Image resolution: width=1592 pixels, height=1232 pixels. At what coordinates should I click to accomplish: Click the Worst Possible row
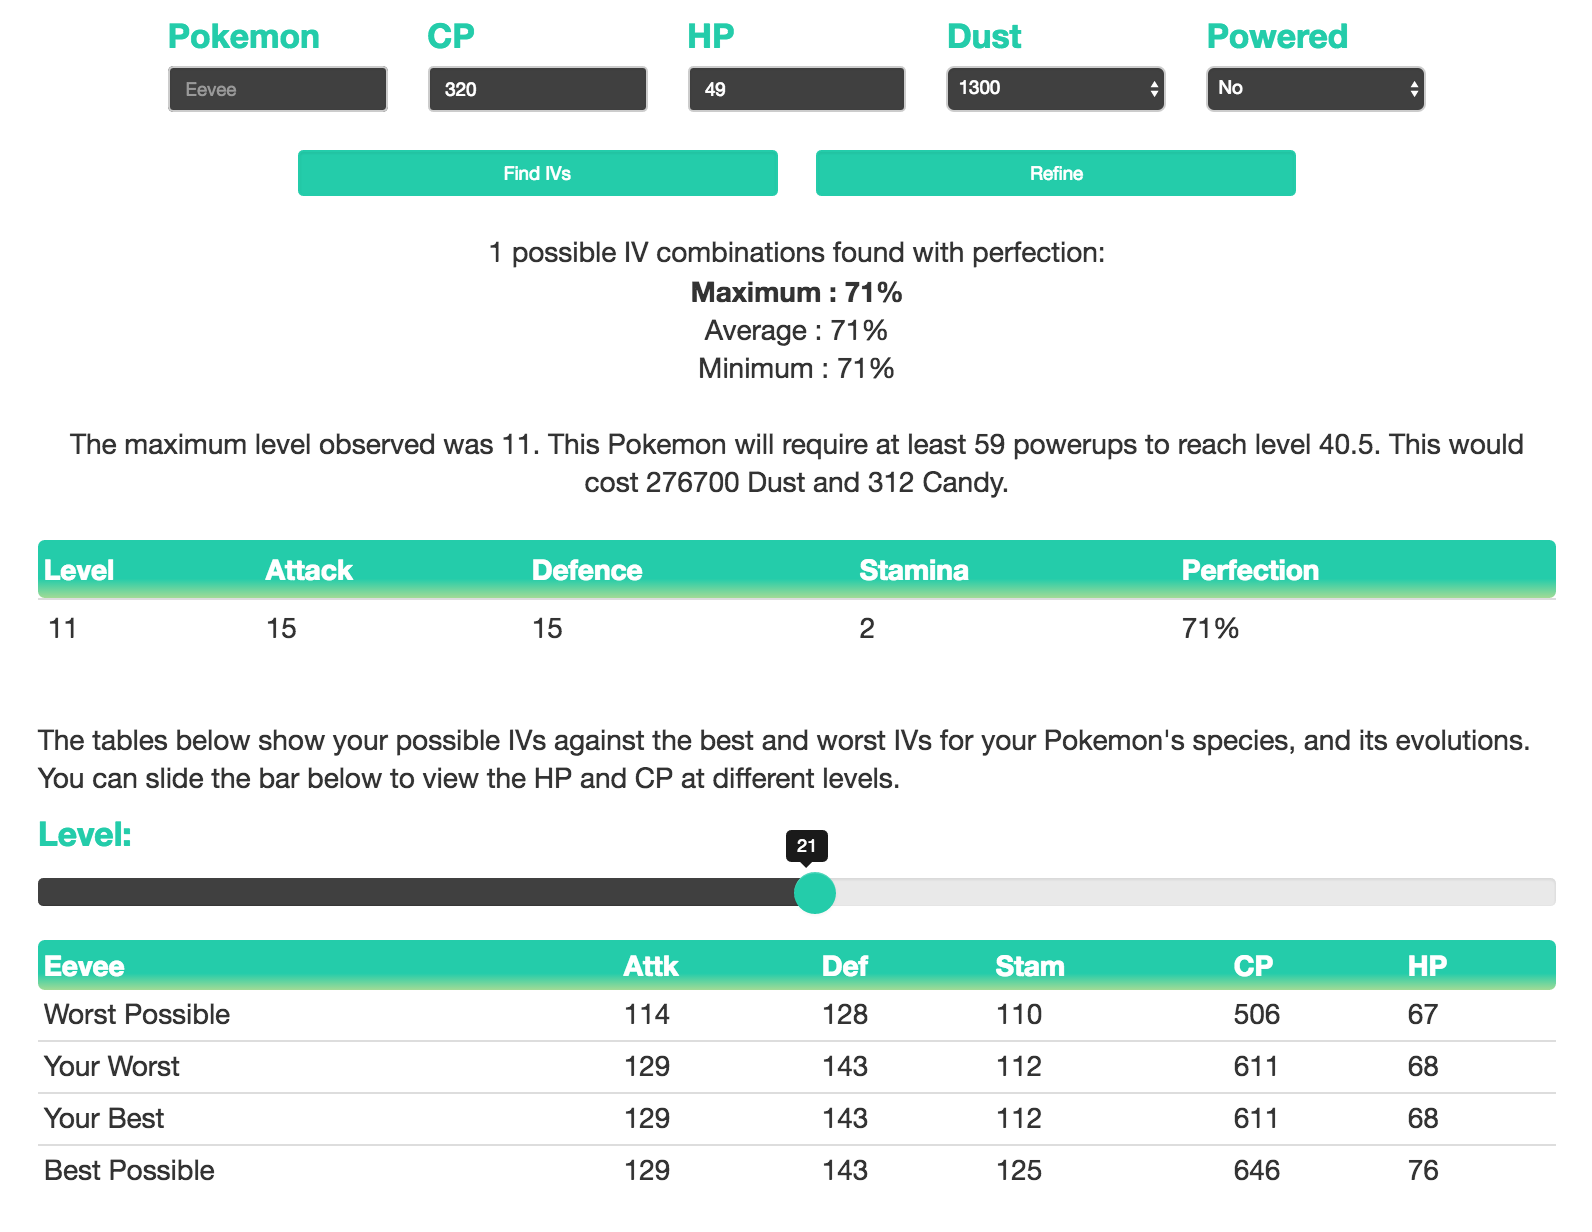pos(796,1014)
